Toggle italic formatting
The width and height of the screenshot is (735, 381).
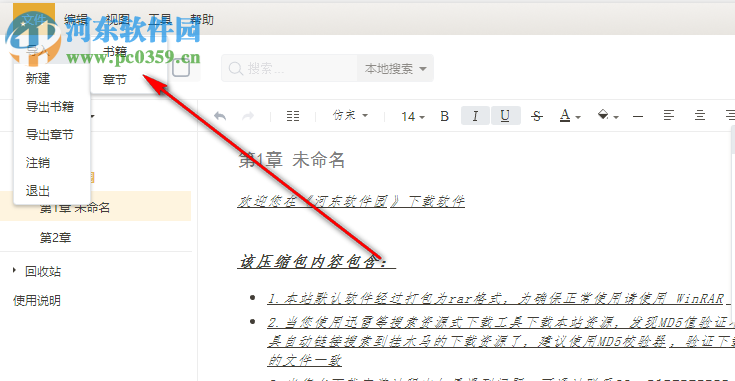[x=475, y=116]
